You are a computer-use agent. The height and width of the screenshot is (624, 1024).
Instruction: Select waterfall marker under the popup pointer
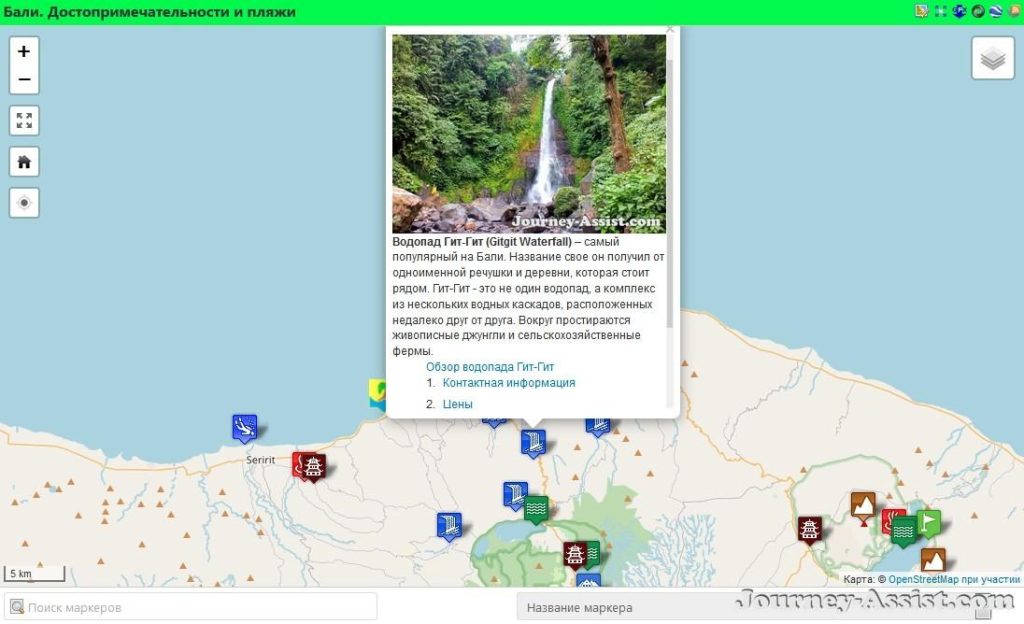point(533,443)
